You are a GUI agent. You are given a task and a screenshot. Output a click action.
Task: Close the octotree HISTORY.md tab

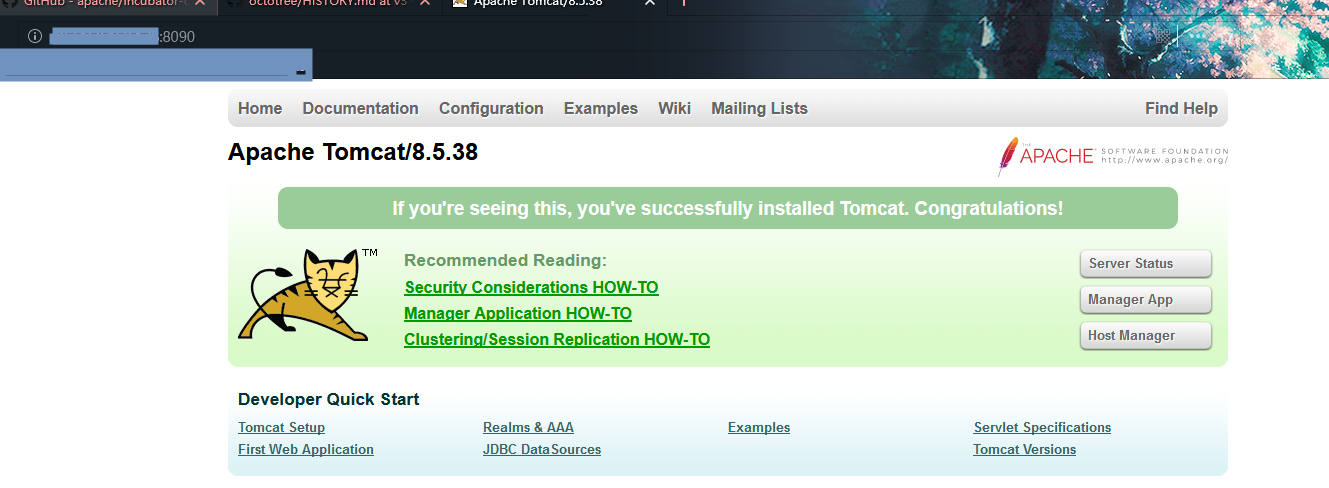point(425,3)
